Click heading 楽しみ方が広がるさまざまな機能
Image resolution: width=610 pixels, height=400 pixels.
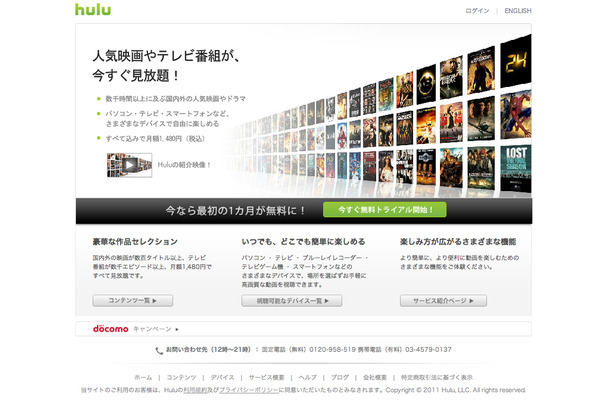[458, 242]
